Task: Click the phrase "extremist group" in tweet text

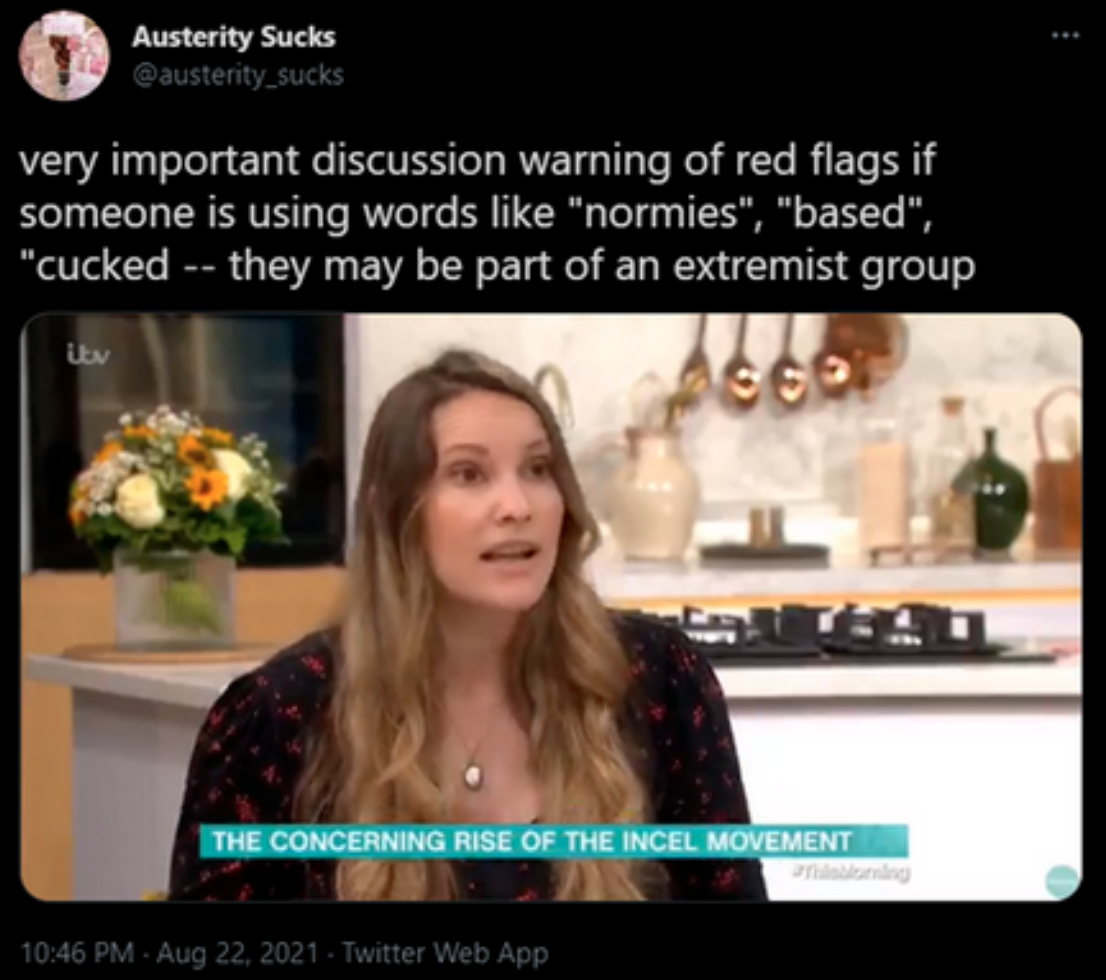Action: point(824,267)
